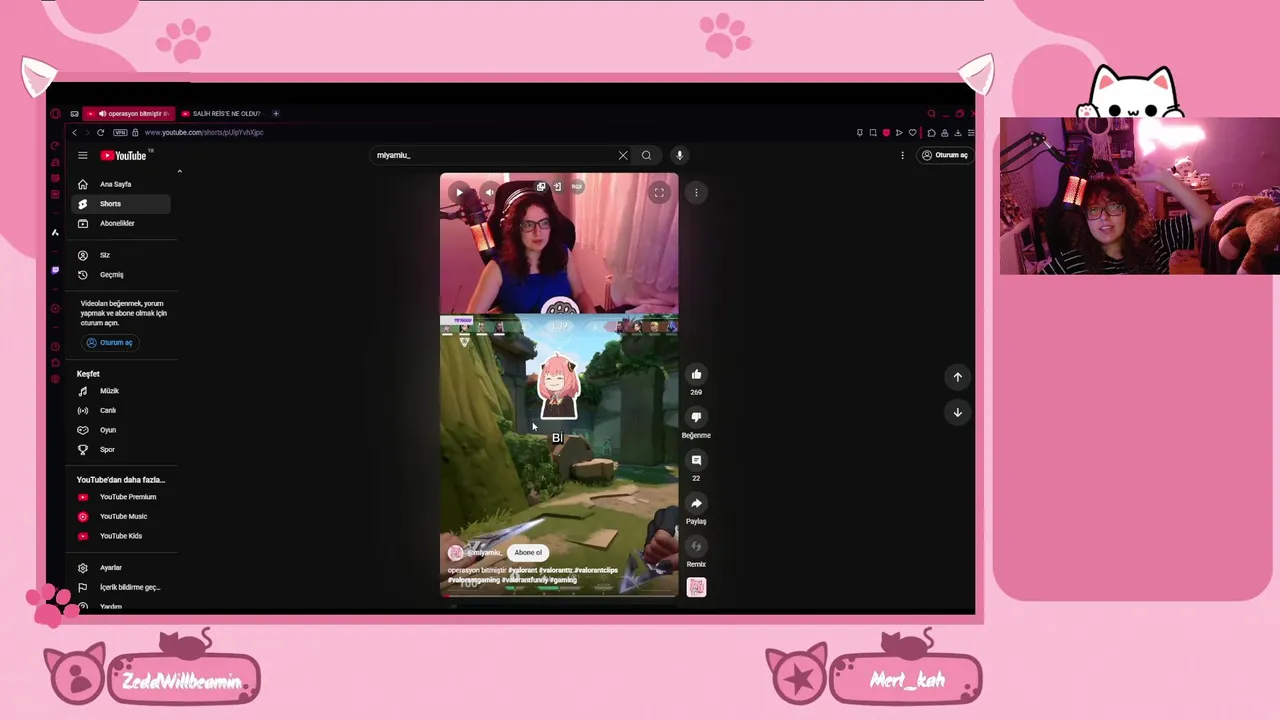The width and height of the screenshot is (1280, 720).
Task: Open browser downloads icon
Action: coord(957,132)
